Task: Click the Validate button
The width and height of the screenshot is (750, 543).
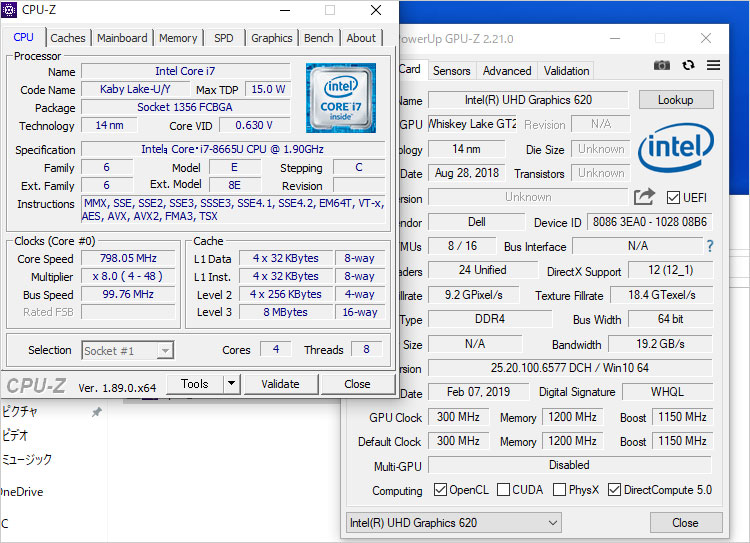Action: click(280, 384)
